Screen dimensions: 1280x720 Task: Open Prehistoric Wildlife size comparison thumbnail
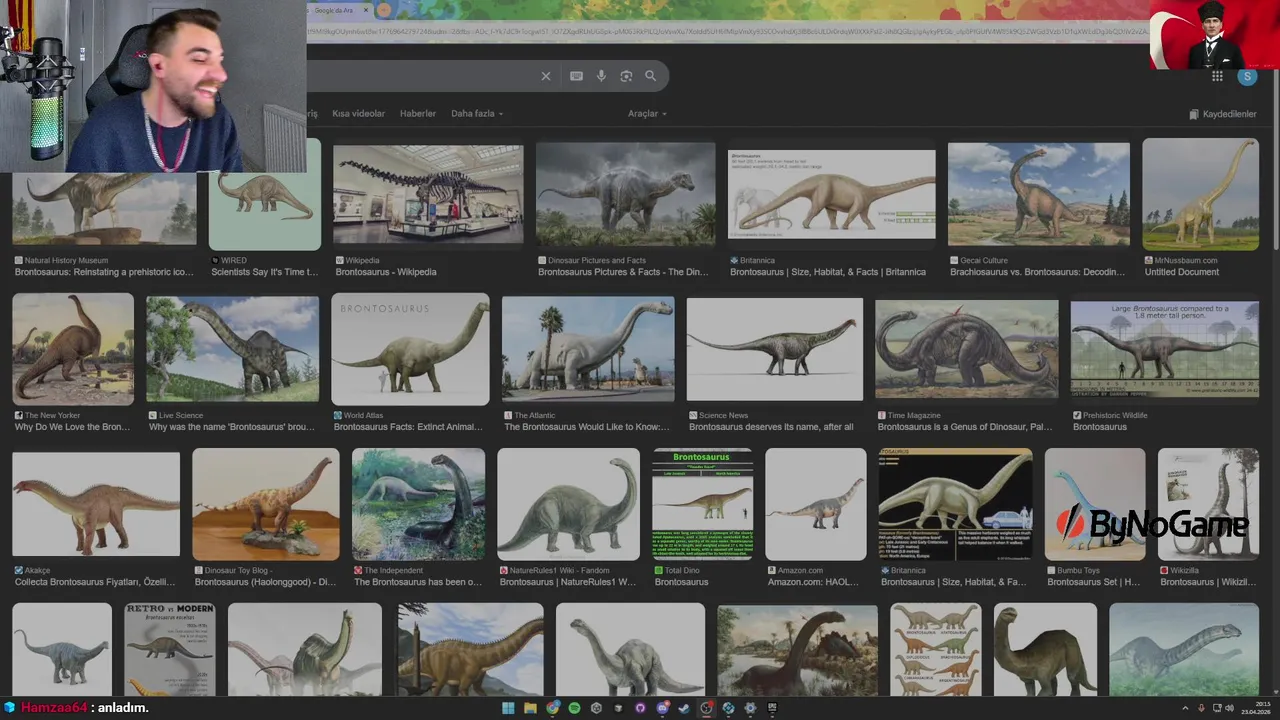[x=1165, y=349]
